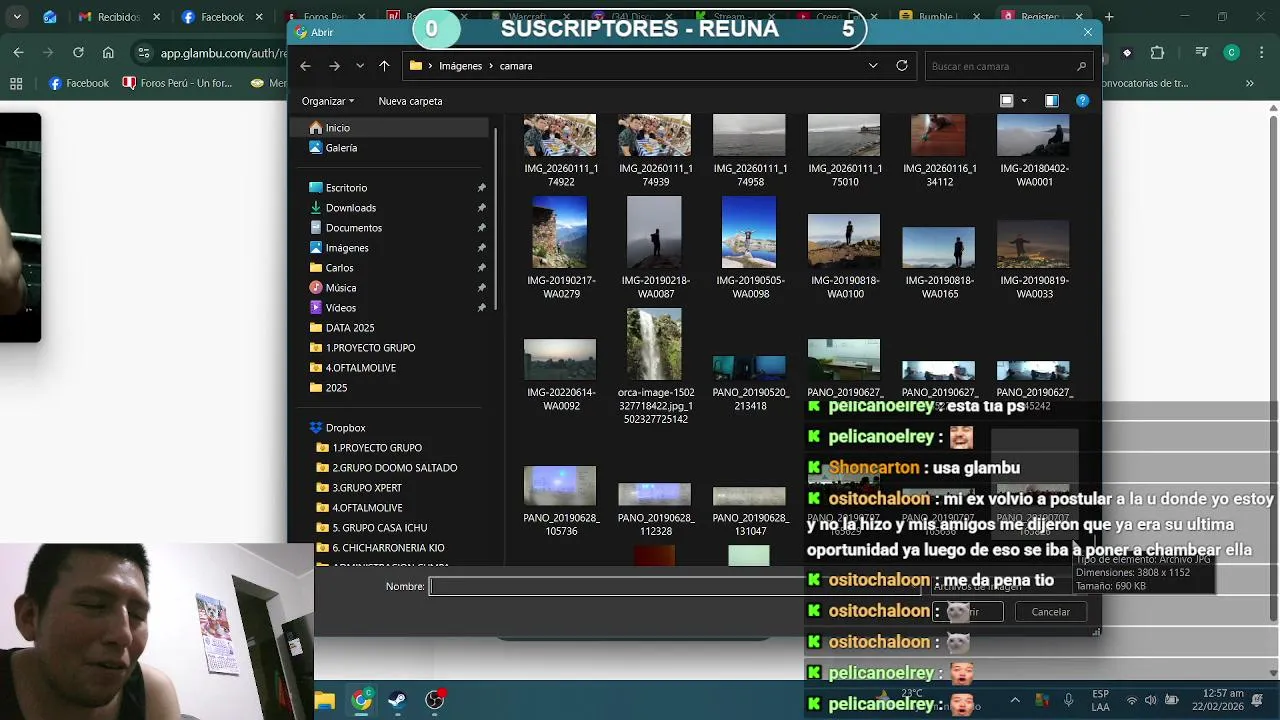Select Inicio in navigation pane
Viewport: 1280px width, 720px height.
click(x=389, y=128)
